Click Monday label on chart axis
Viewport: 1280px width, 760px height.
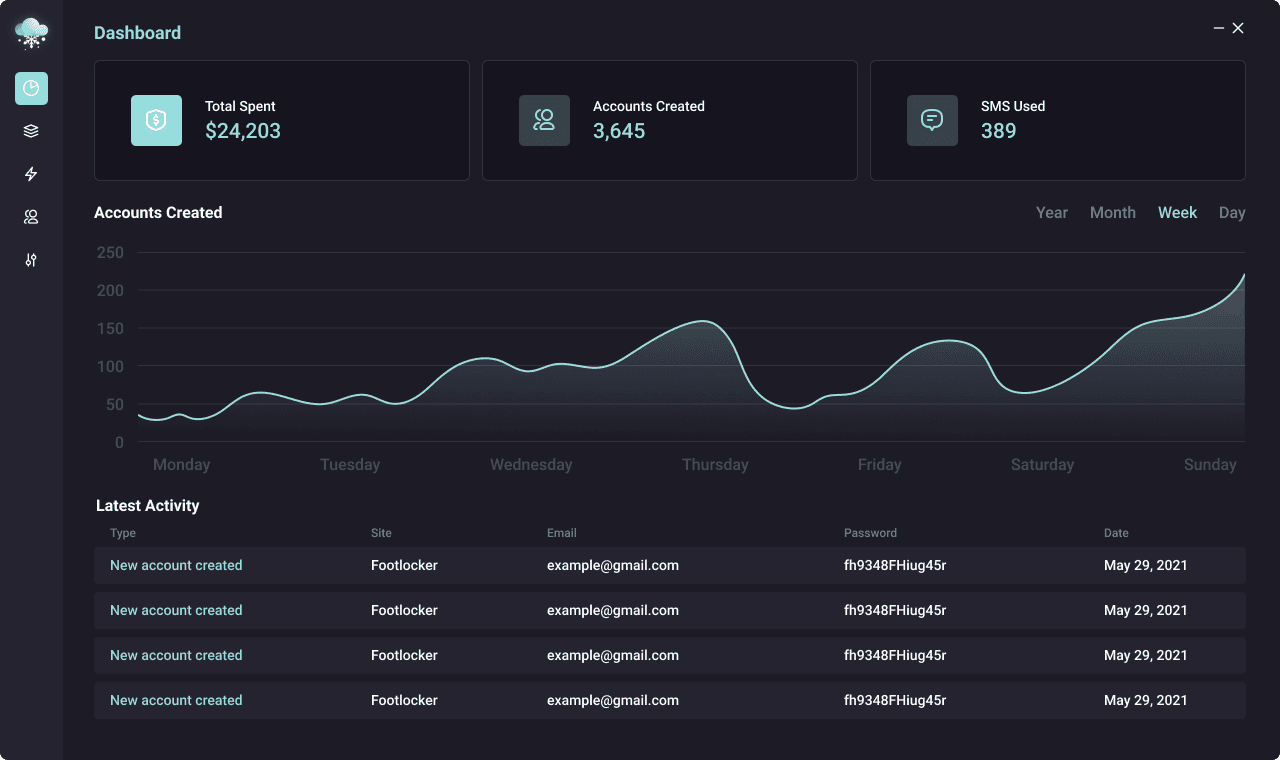pyautogui.click(x=182, y=465)
